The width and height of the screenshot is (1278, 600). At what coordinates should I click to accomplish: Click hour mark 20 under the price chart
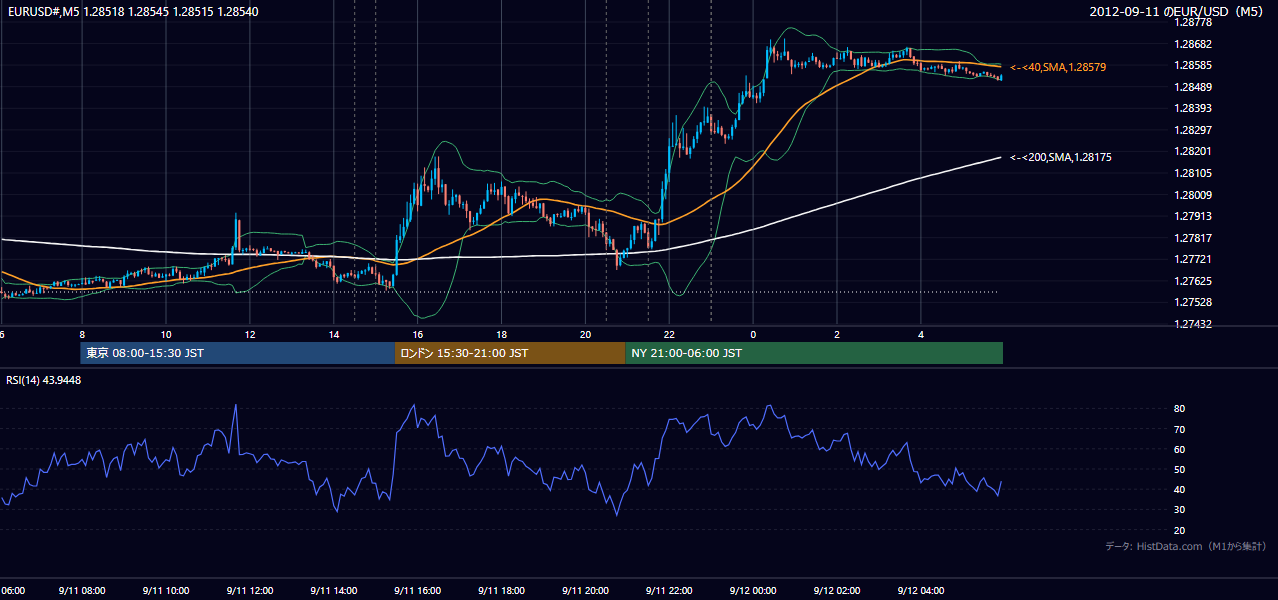tap(586, 334)
